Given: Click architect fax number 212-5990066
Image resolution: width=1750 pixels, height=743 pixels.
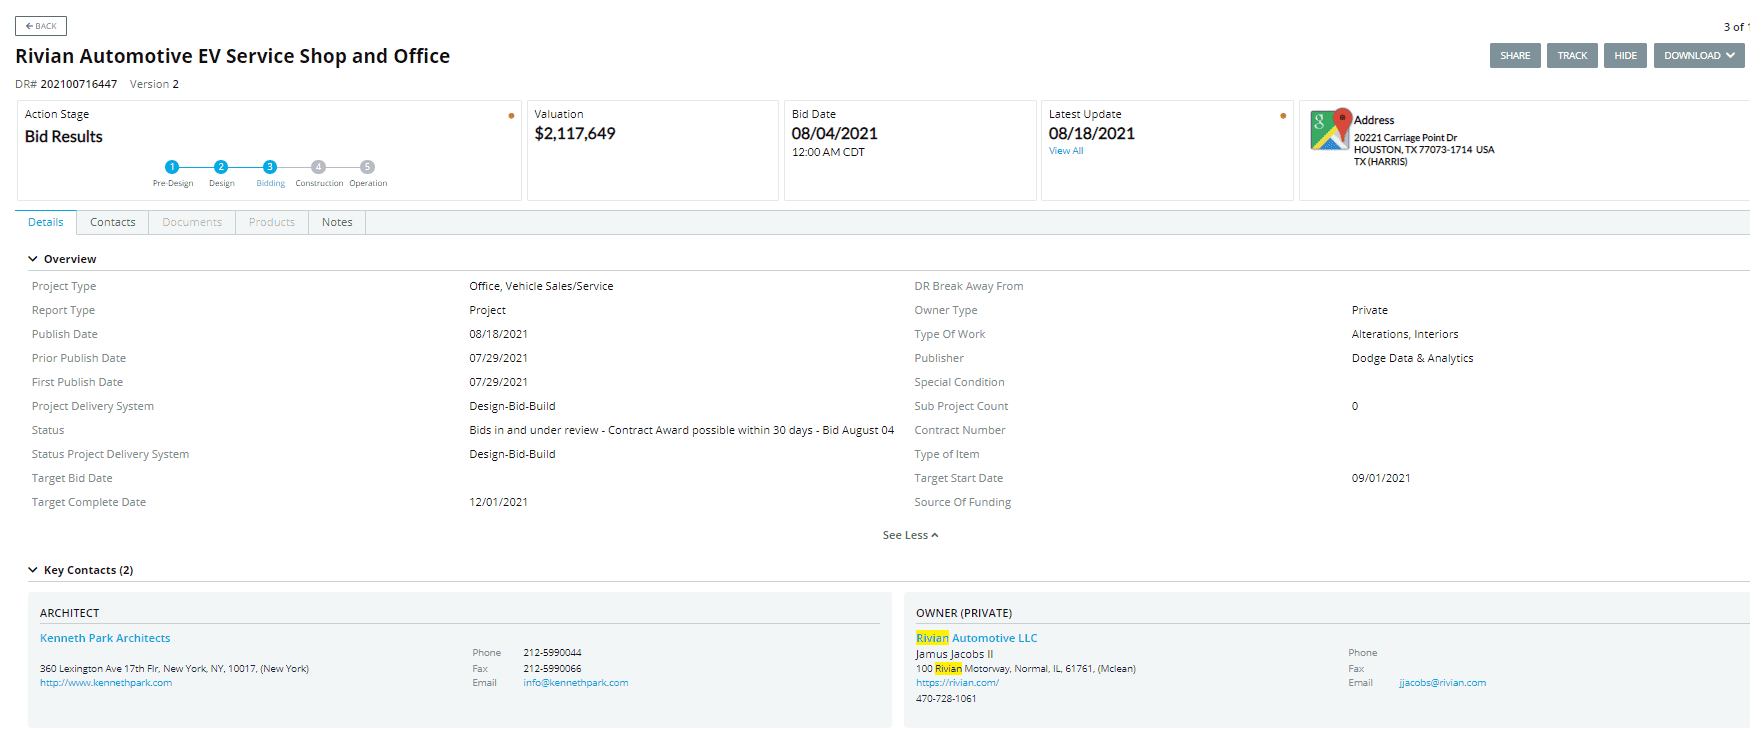Looking at the screenshot, I should (x=552, y=669).
